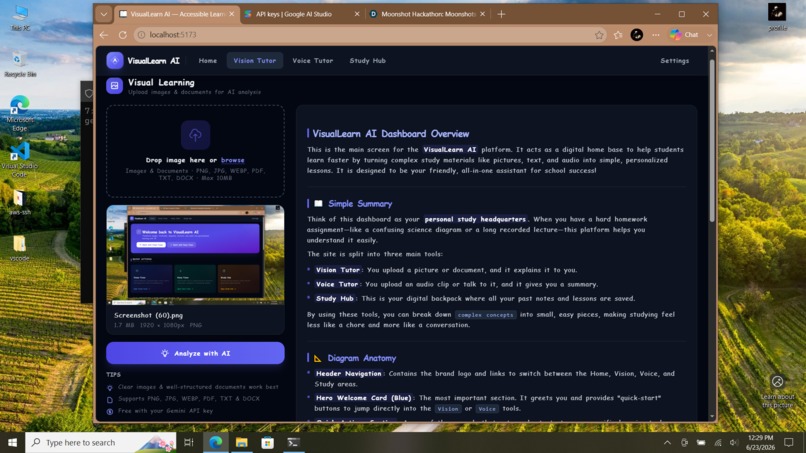Image resolution: width=806 pixels, height=453 pixels.
Task: Go back with the browser back arrow
Action: (x=104, y=35)
